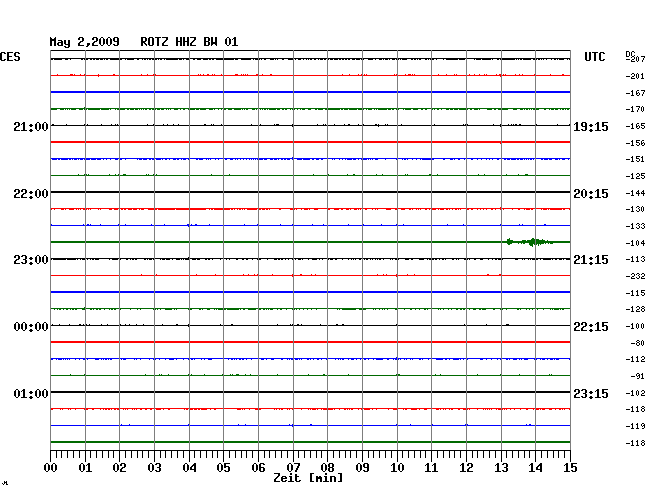Click the "19:15" UTC time label

click(591, 127)
